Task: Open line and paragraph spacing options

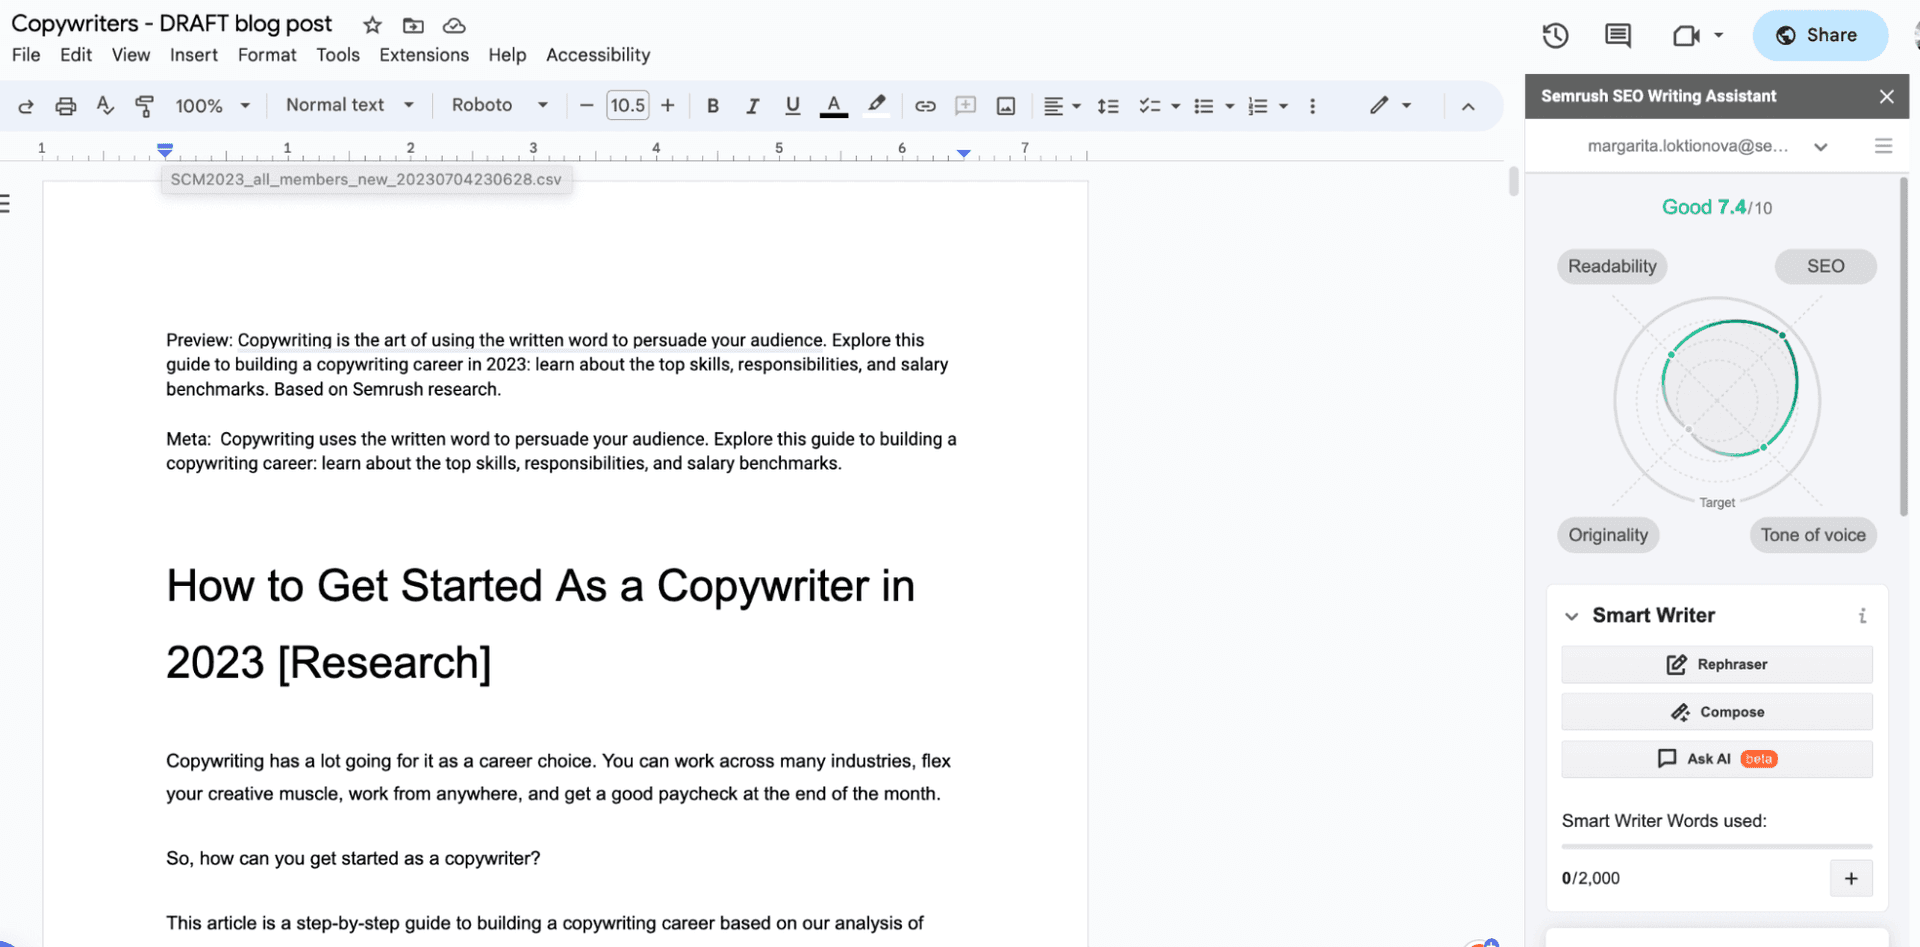Action: click(x=1108, y=106)
